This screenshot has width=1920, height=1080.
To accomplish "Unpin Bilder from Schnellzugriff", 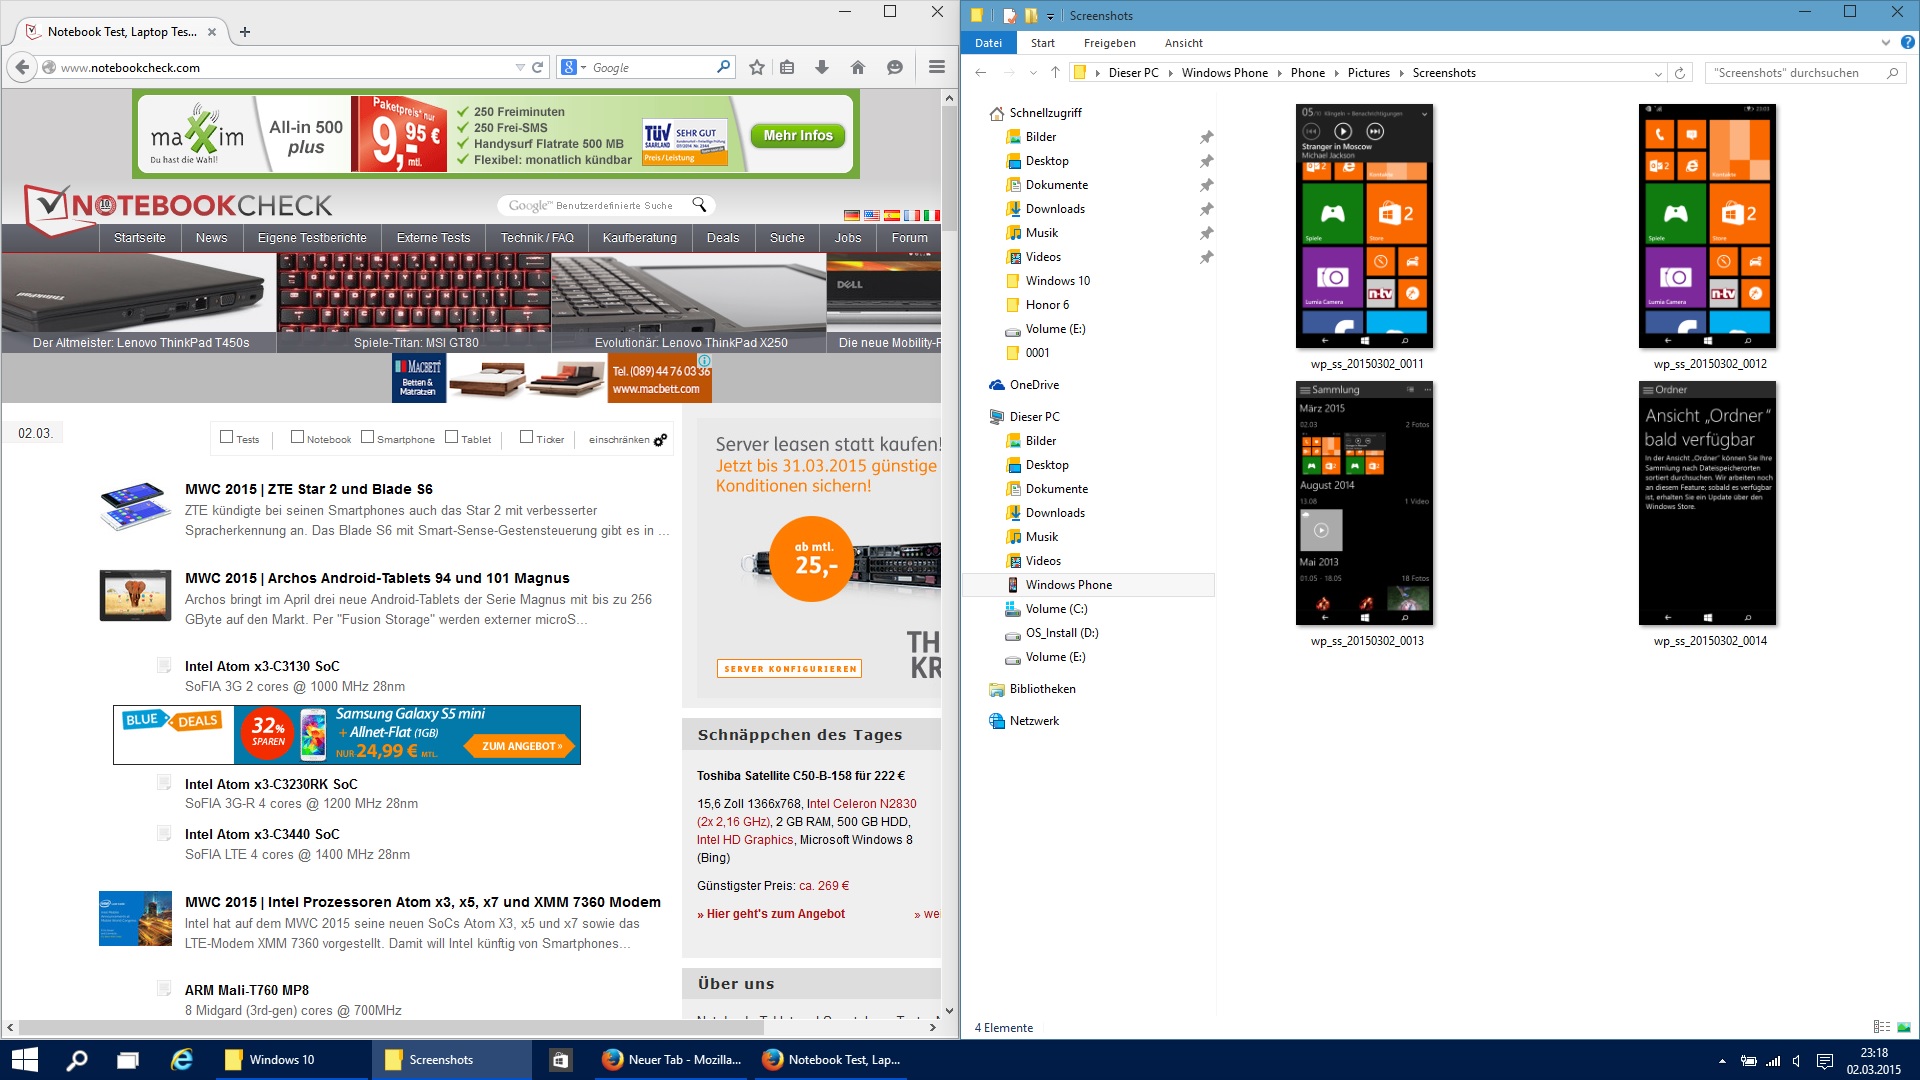I will pos(1206,137).
